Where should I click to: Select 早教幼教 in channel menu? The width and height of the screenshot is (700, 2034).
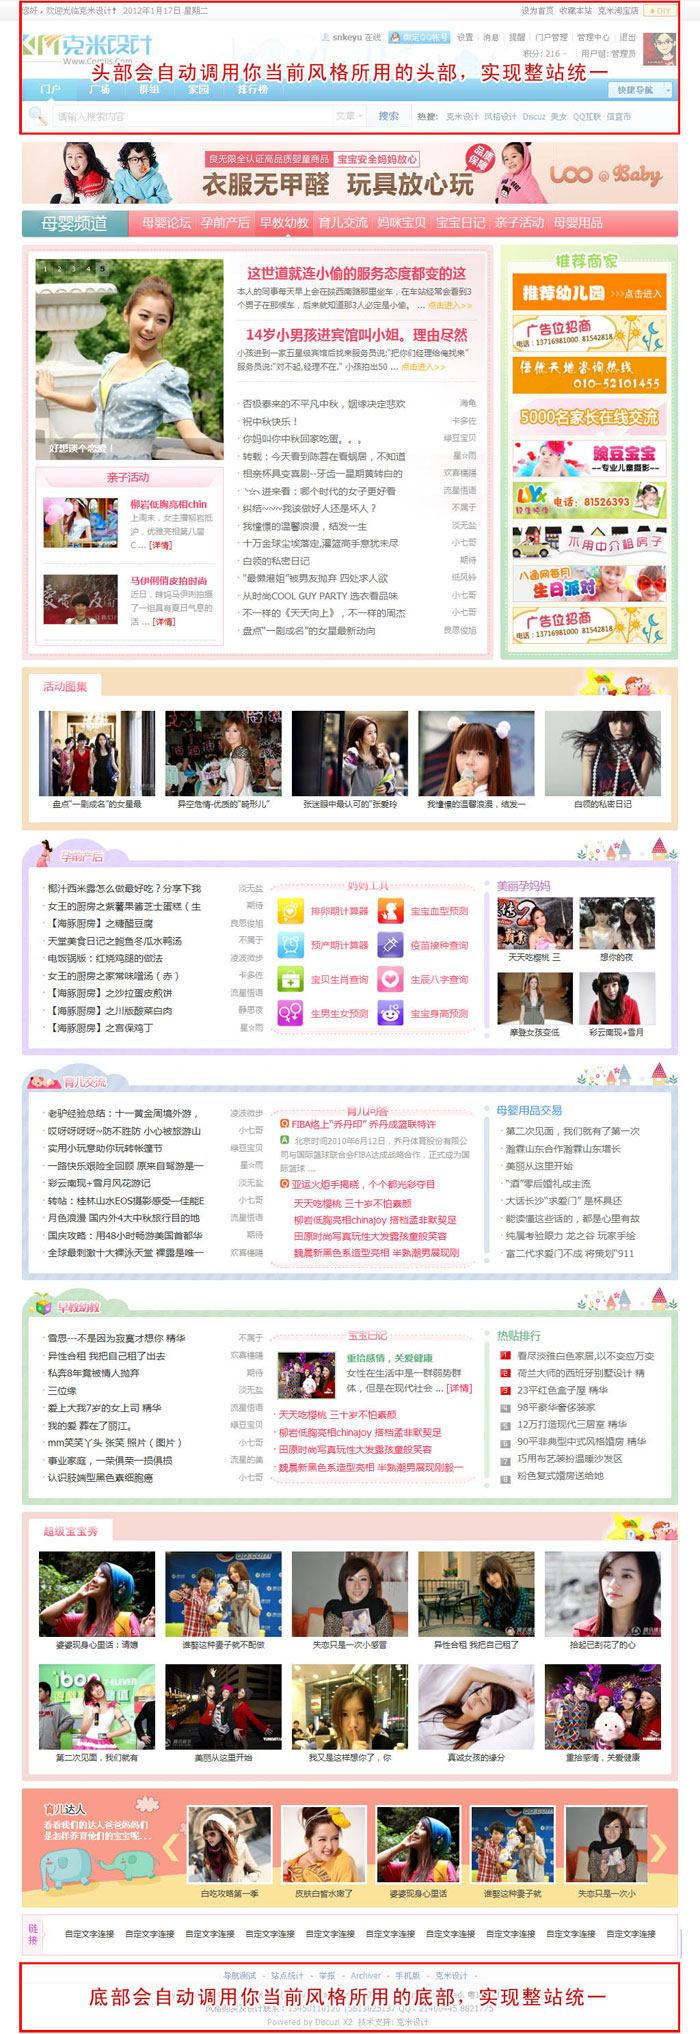[284, 223]
